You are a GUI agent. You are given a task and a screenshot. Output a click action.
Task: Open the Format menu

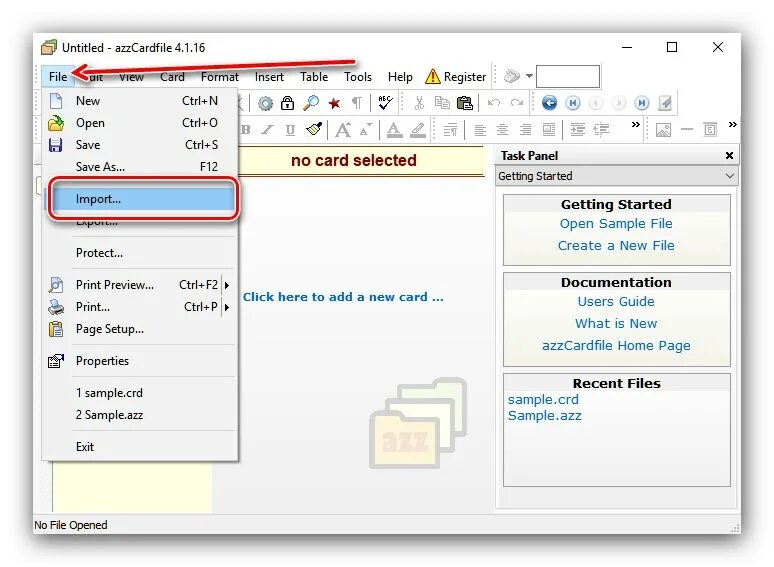pos(220,77)
